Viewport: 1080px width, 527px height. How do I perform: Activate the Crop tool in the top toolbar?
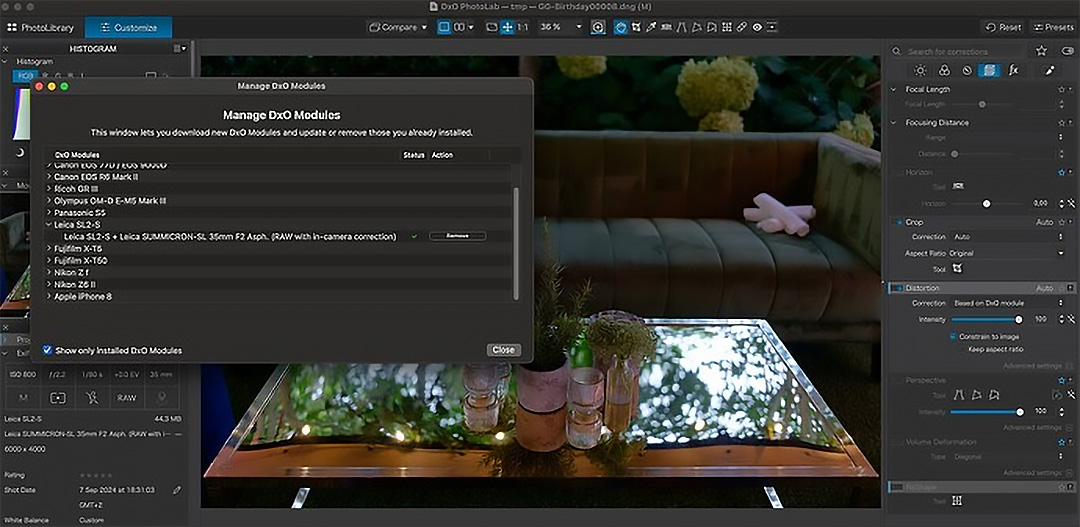tap(636, 28)
